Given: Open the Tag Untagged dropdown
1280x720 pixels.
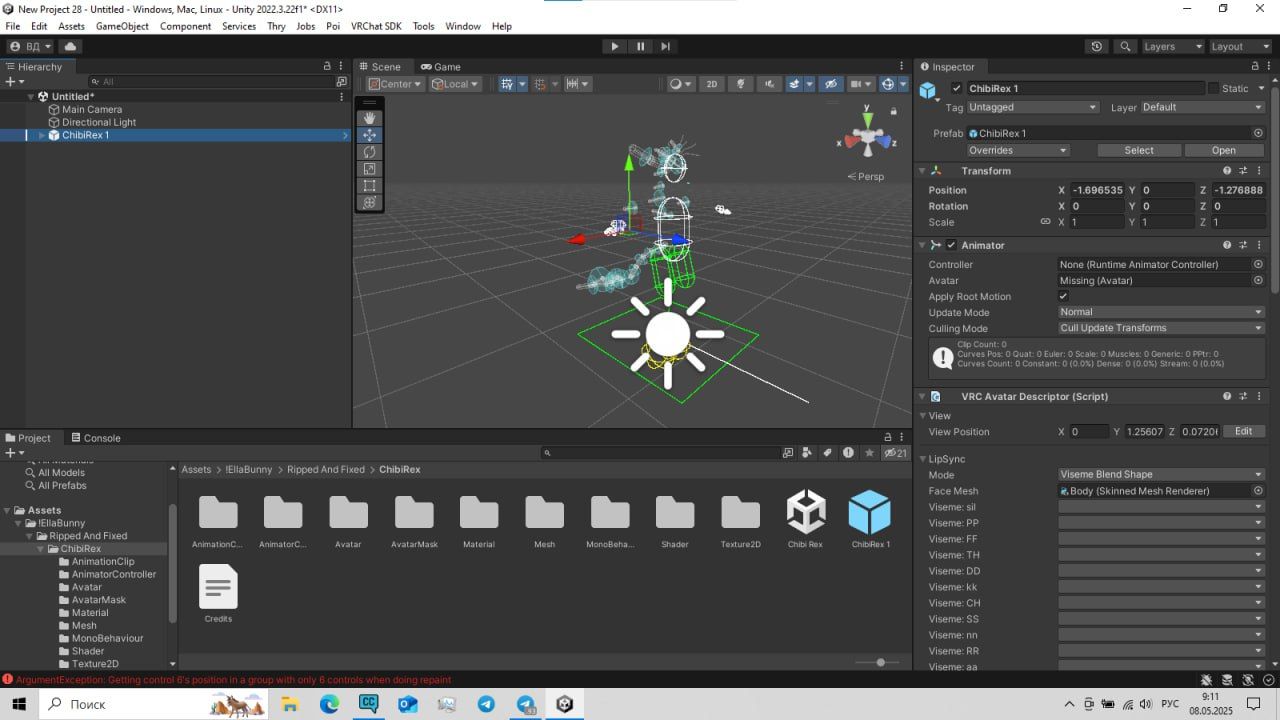Looking at the screenshot, I should pos(1033,107).
